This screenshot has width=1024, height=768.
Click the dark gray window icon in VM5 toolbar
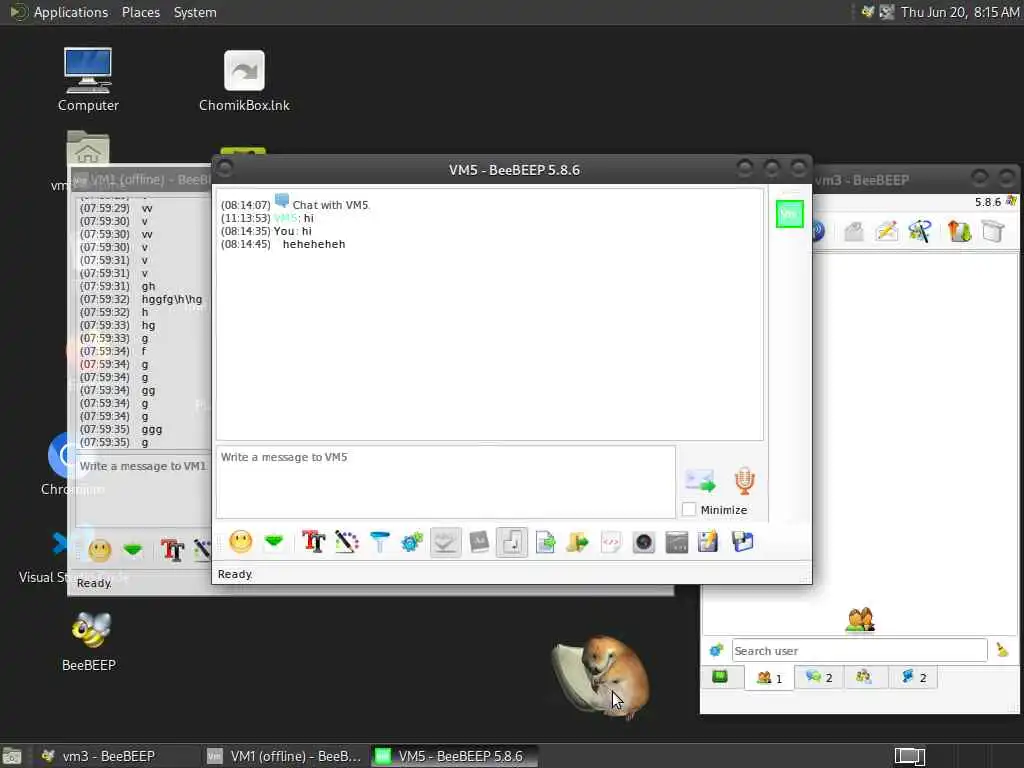(x=677, y=542)
